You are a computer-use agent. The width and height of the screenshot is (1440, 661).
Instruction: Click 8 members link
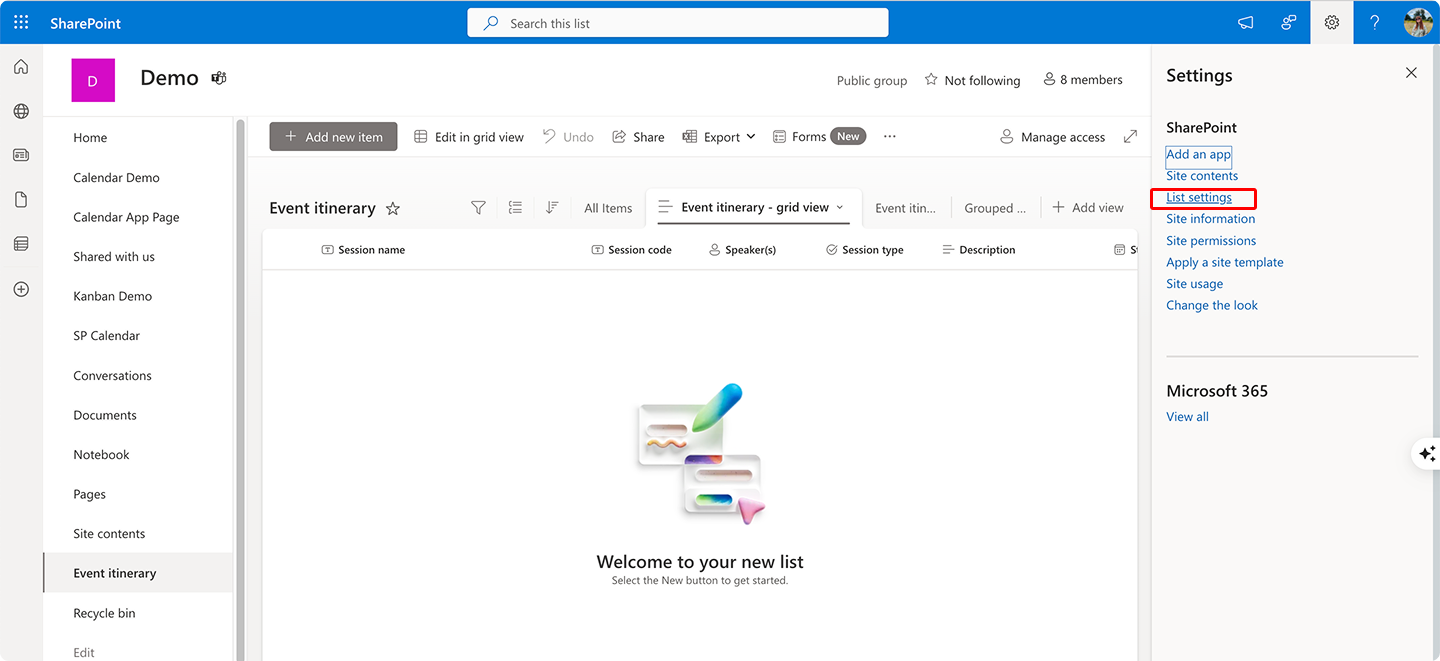pos(1083,79)
